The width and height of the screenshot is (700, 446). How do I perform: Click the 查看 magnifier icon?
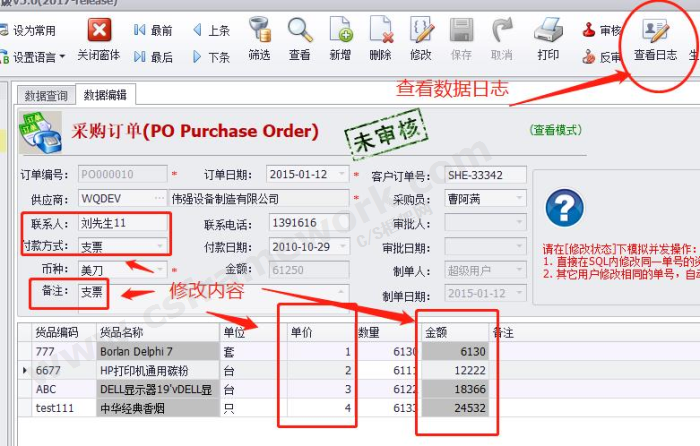point(300,31)
